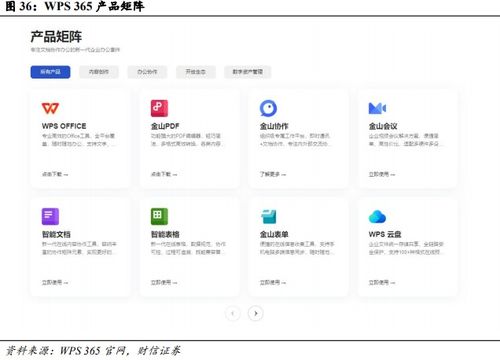Click the 金山会议 video camera icon
500x360 pixels.
[377, 108]
